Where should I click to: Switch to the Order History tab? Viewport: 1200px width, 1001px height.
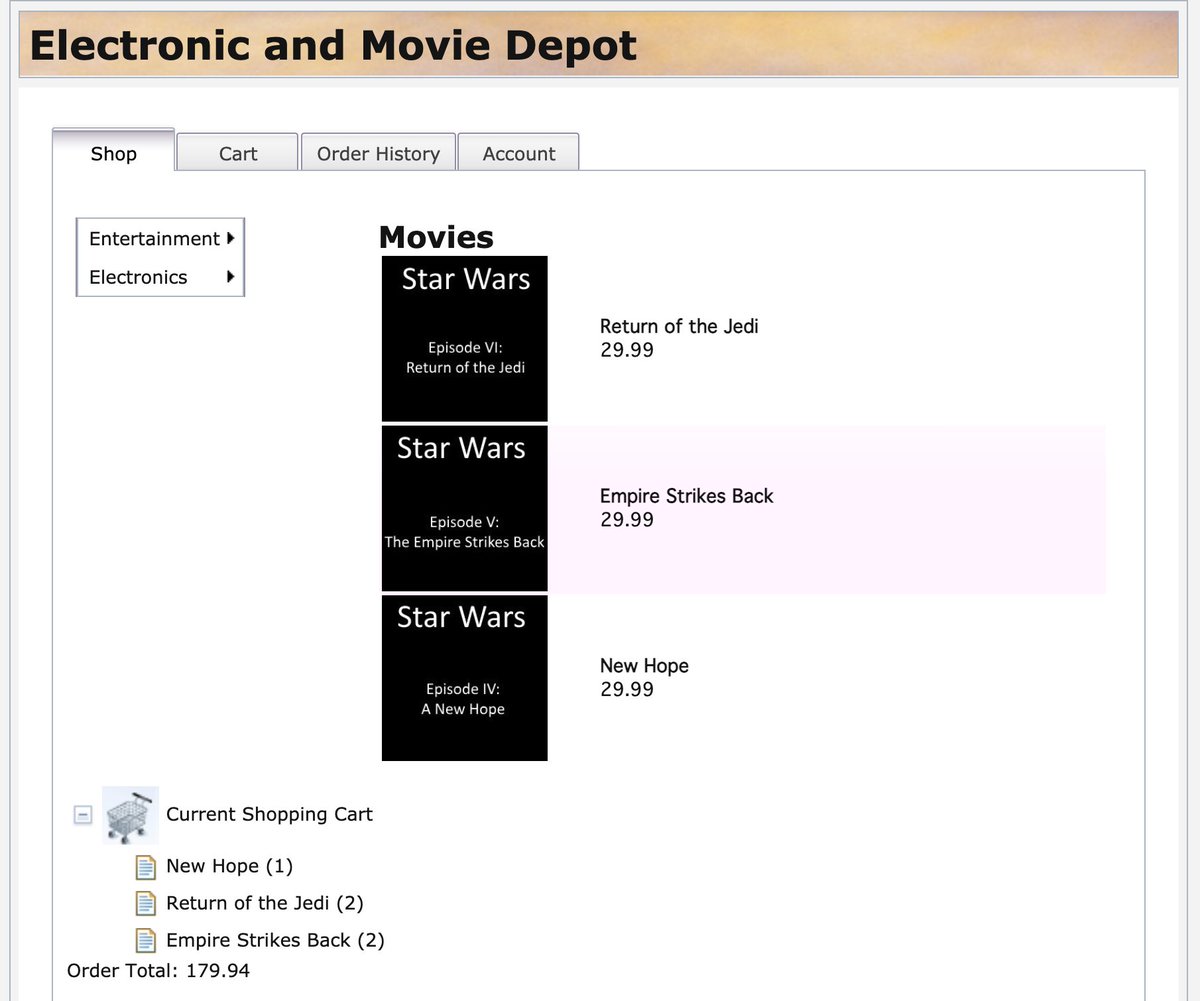click(x=378, y=153)
